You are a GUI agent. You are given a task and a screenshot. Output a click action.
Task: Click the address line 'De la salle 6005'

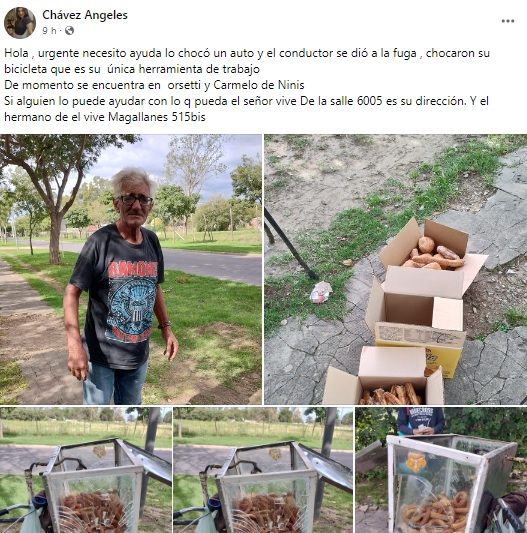click(x=341, y=101)
